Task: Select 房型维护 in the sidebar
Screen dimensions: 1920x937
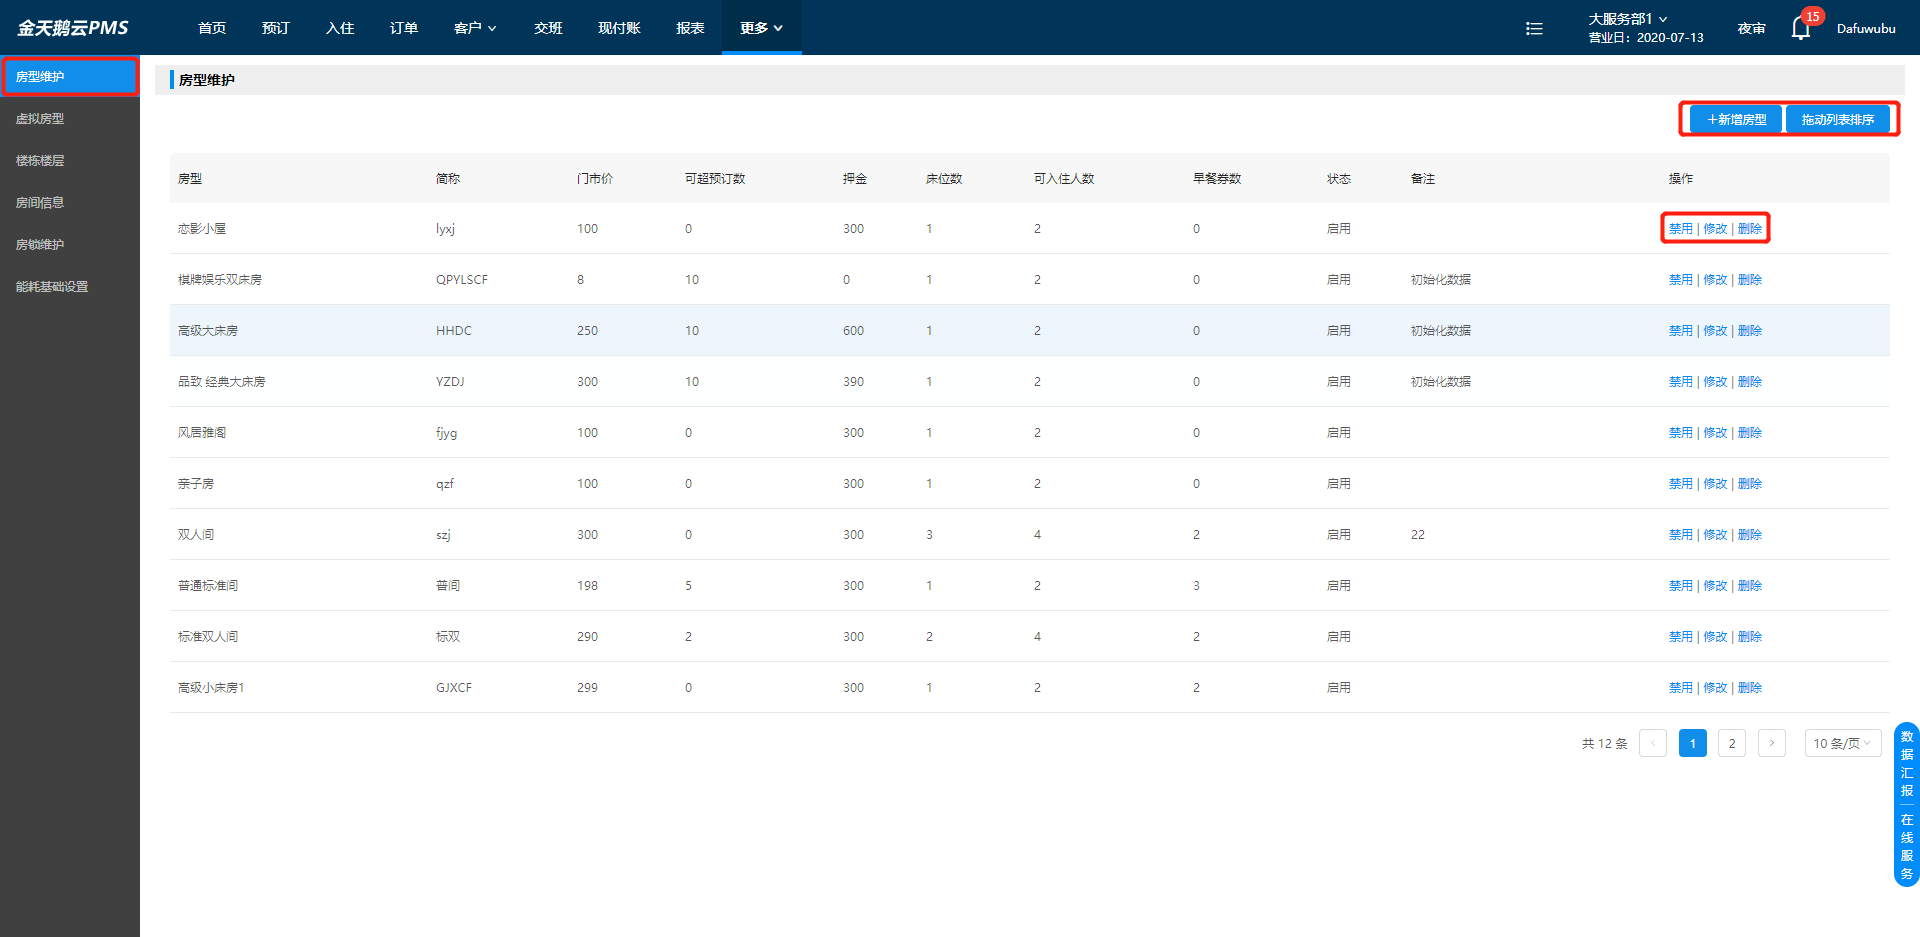Action: 70,77
